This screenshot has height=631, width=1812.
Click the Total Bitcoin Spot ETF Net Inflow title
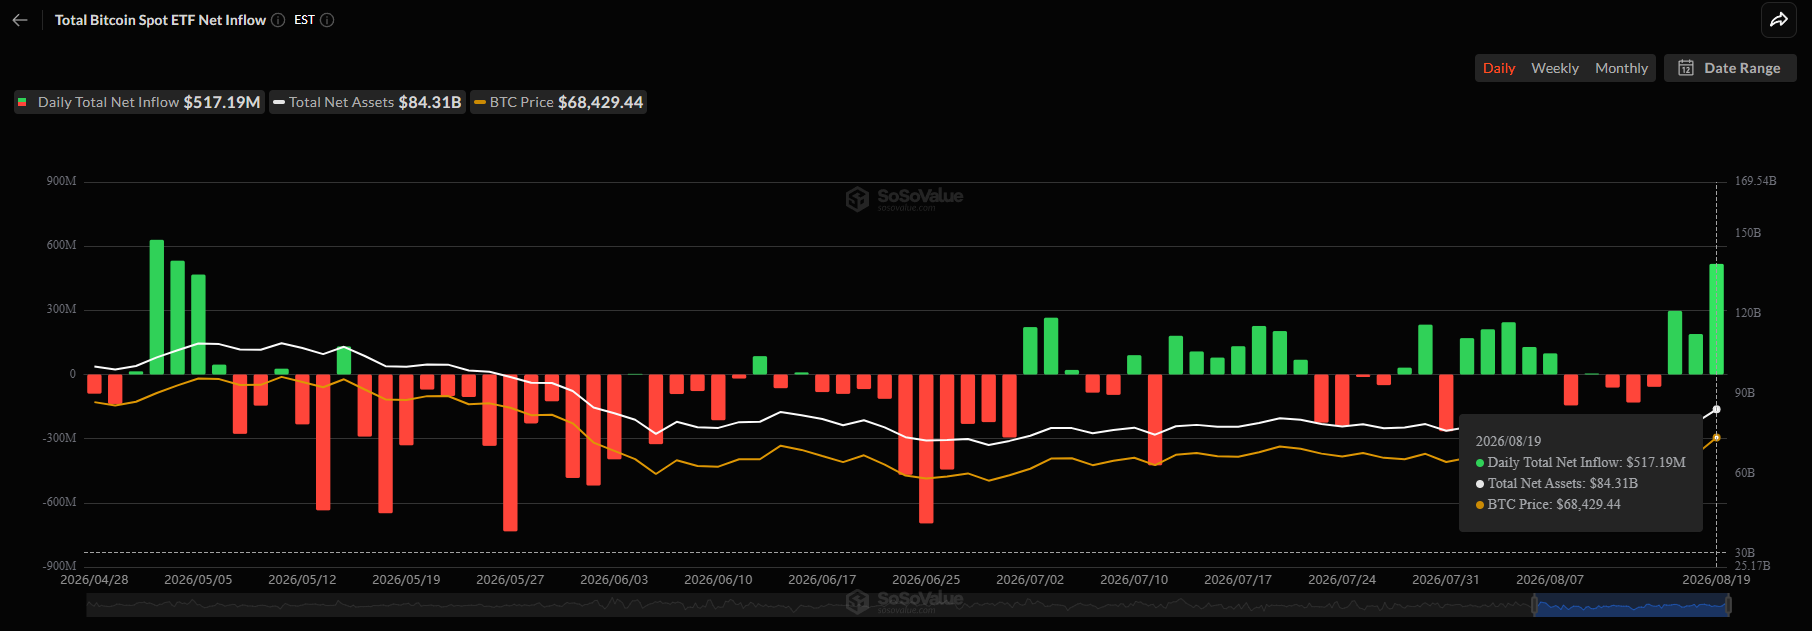160,20
